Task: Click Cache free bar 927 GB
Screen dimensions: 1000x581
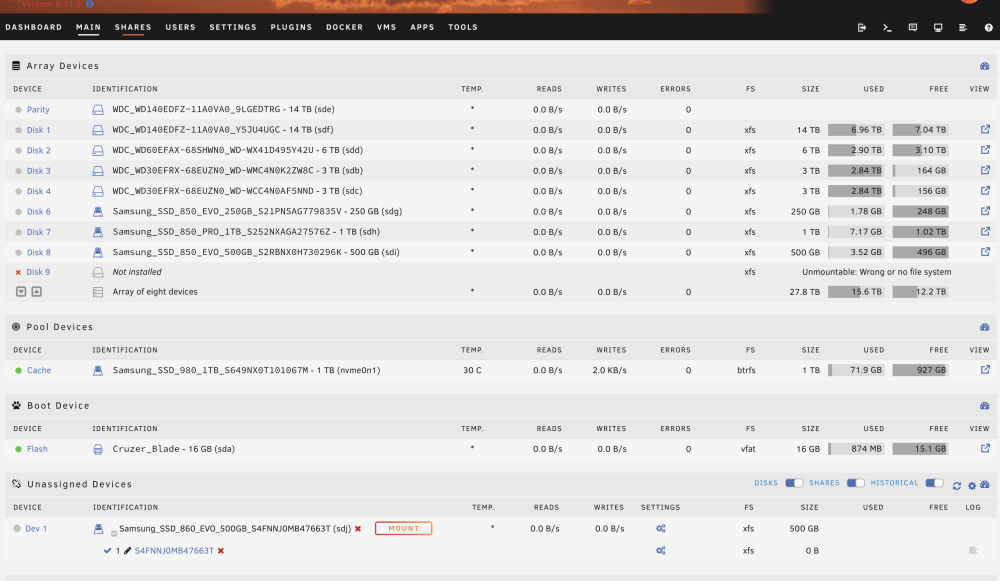Action: pos(920,370)
